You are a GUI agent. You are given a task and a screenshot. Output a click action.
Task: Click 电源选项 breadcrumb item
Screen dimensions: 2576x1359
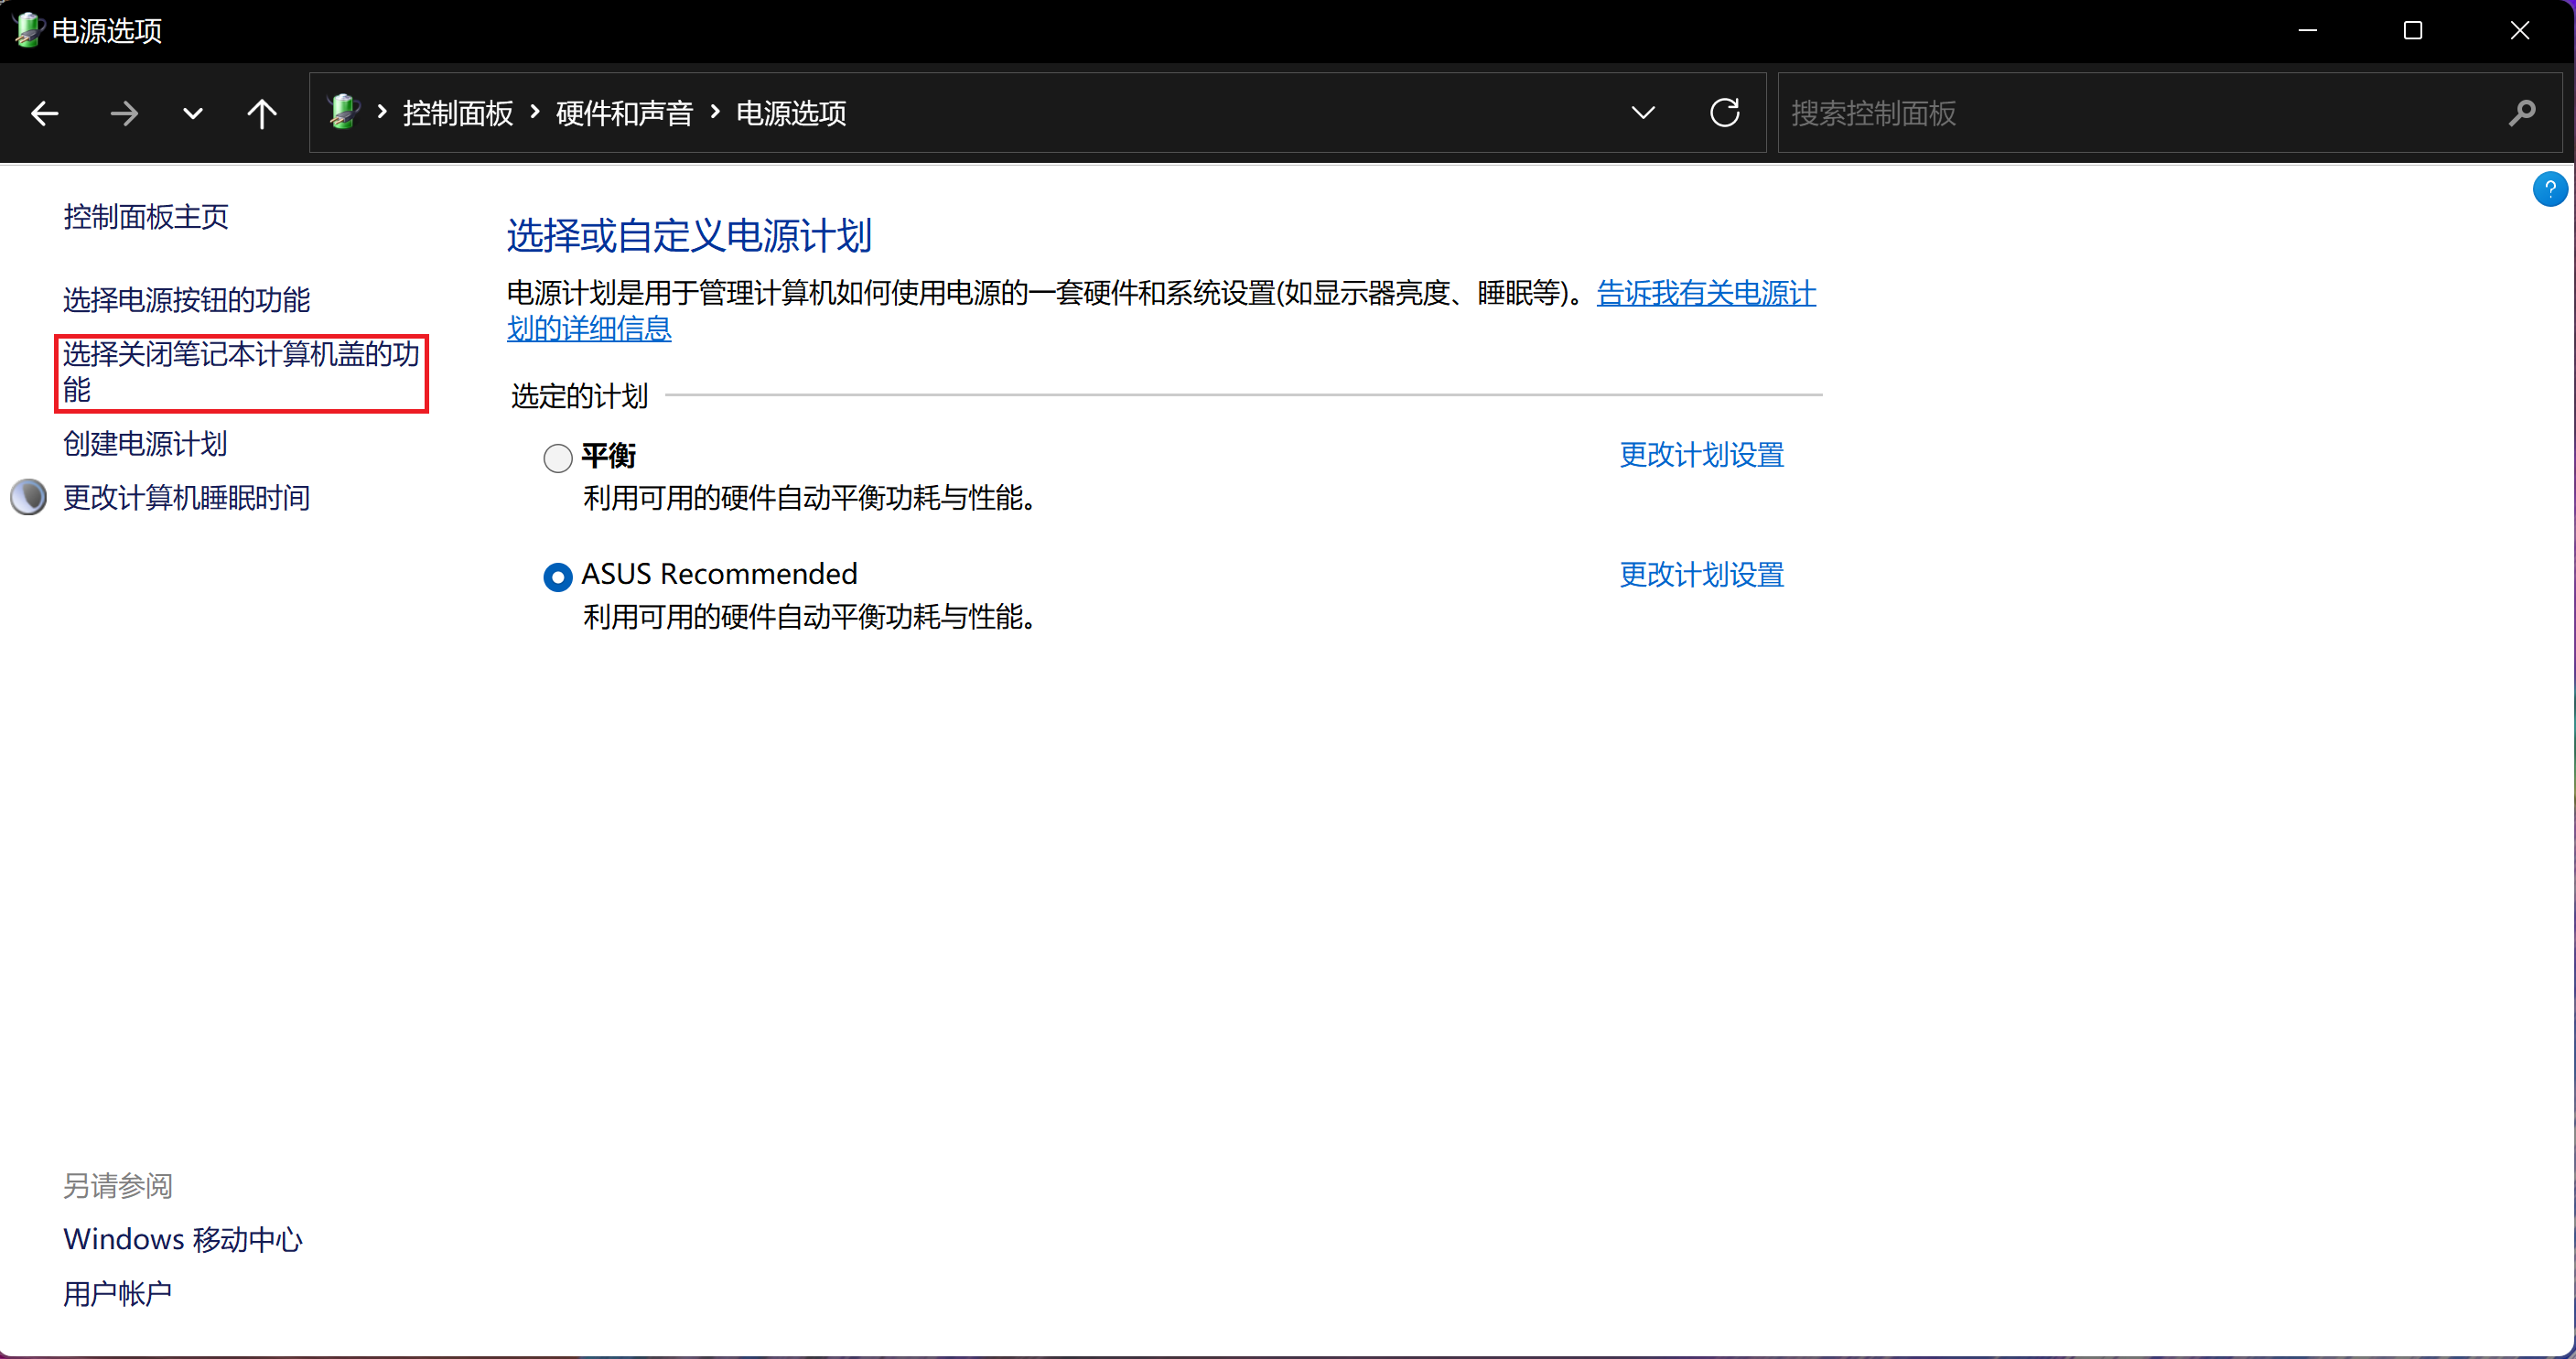point(791,113)
